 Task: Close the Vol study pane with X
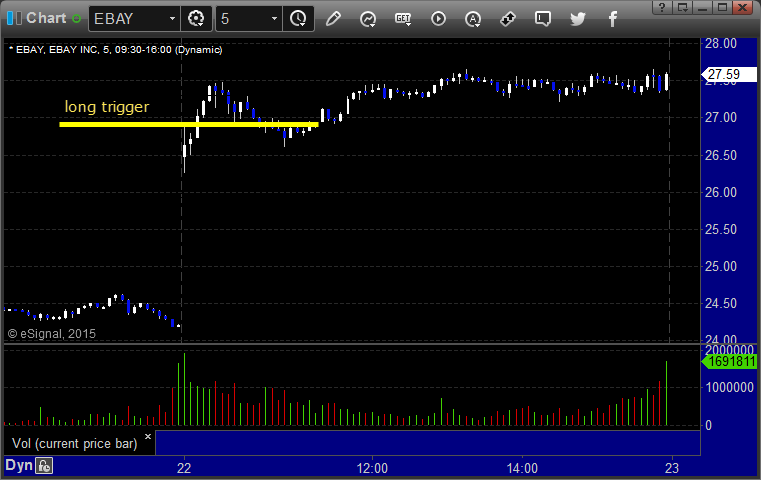point(148,436)
